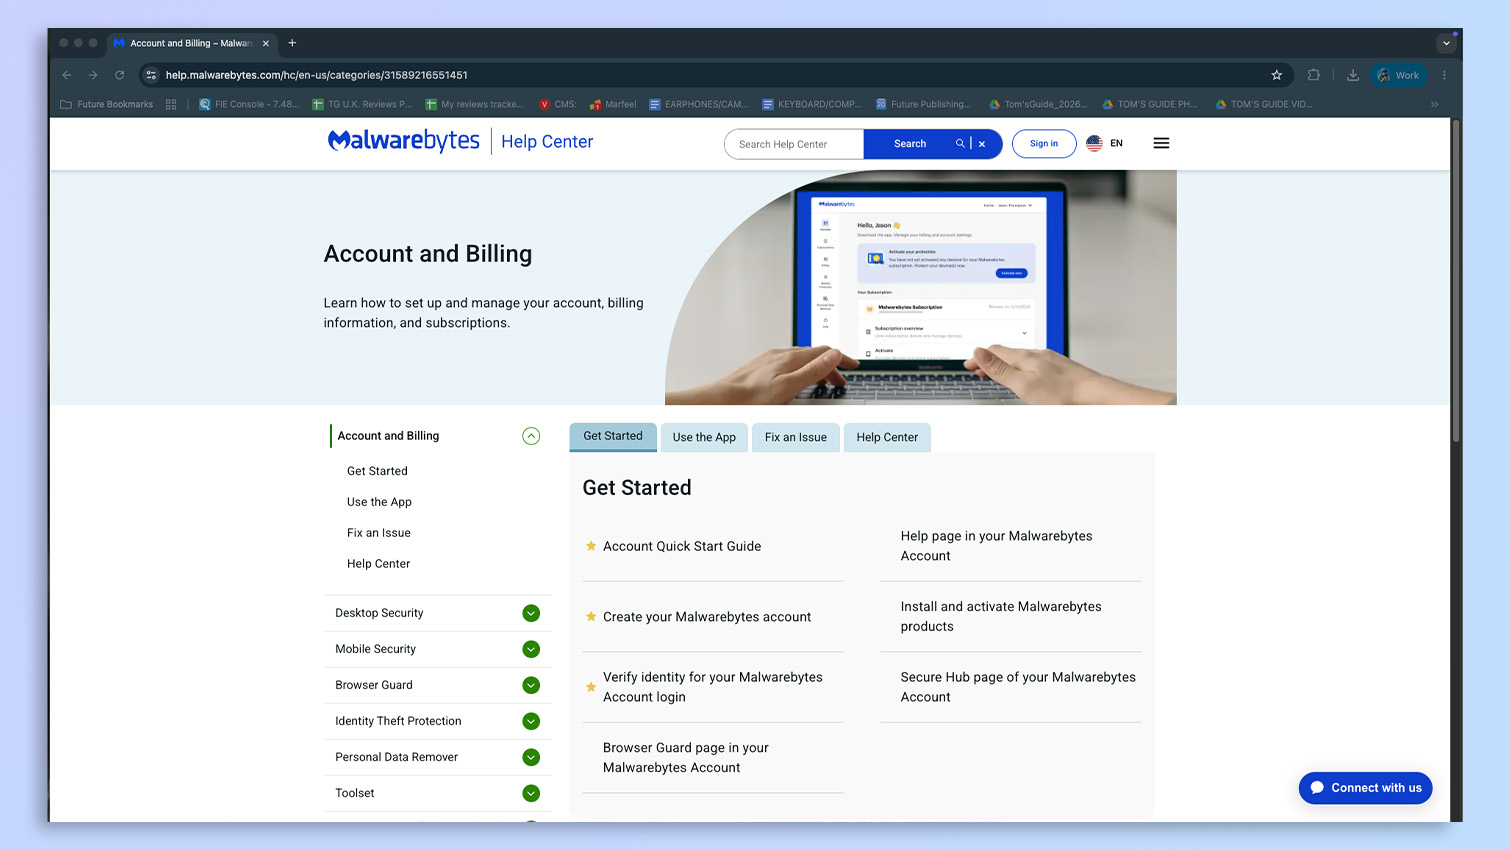Click the site info icon in address bar
The height and width of the screenshot is (850, 1510).
(151, 75)
